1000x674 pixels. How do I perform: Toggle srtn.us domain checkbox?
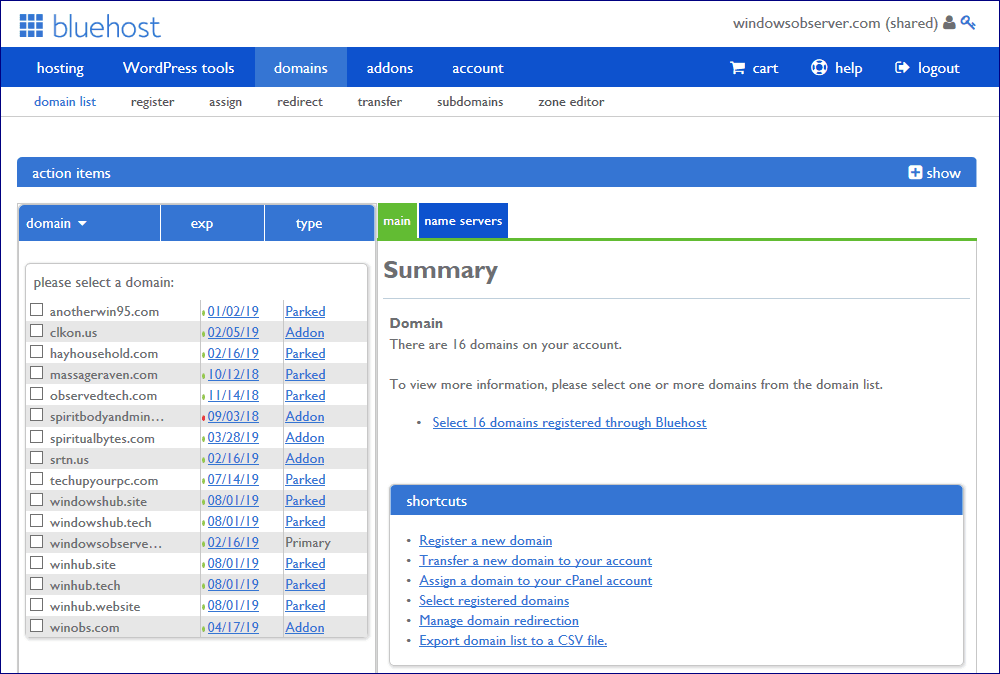coord(36,458)
